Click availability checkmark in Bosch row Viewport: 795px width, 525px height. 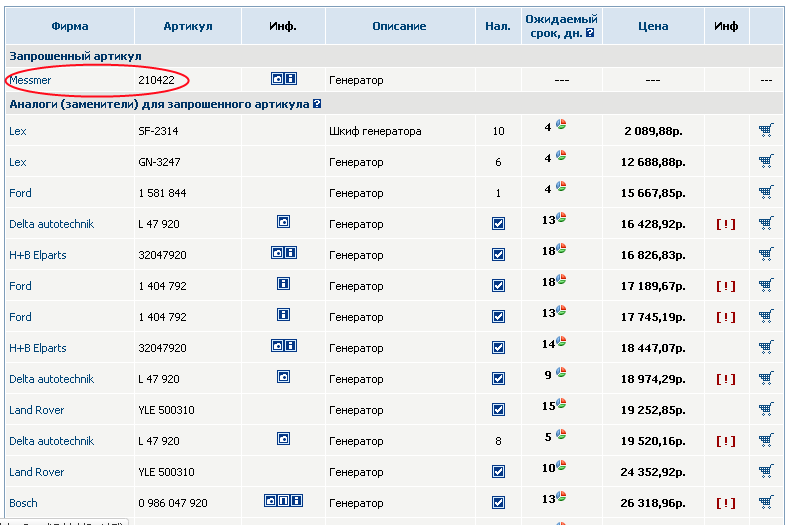click(x=498, y=503)
